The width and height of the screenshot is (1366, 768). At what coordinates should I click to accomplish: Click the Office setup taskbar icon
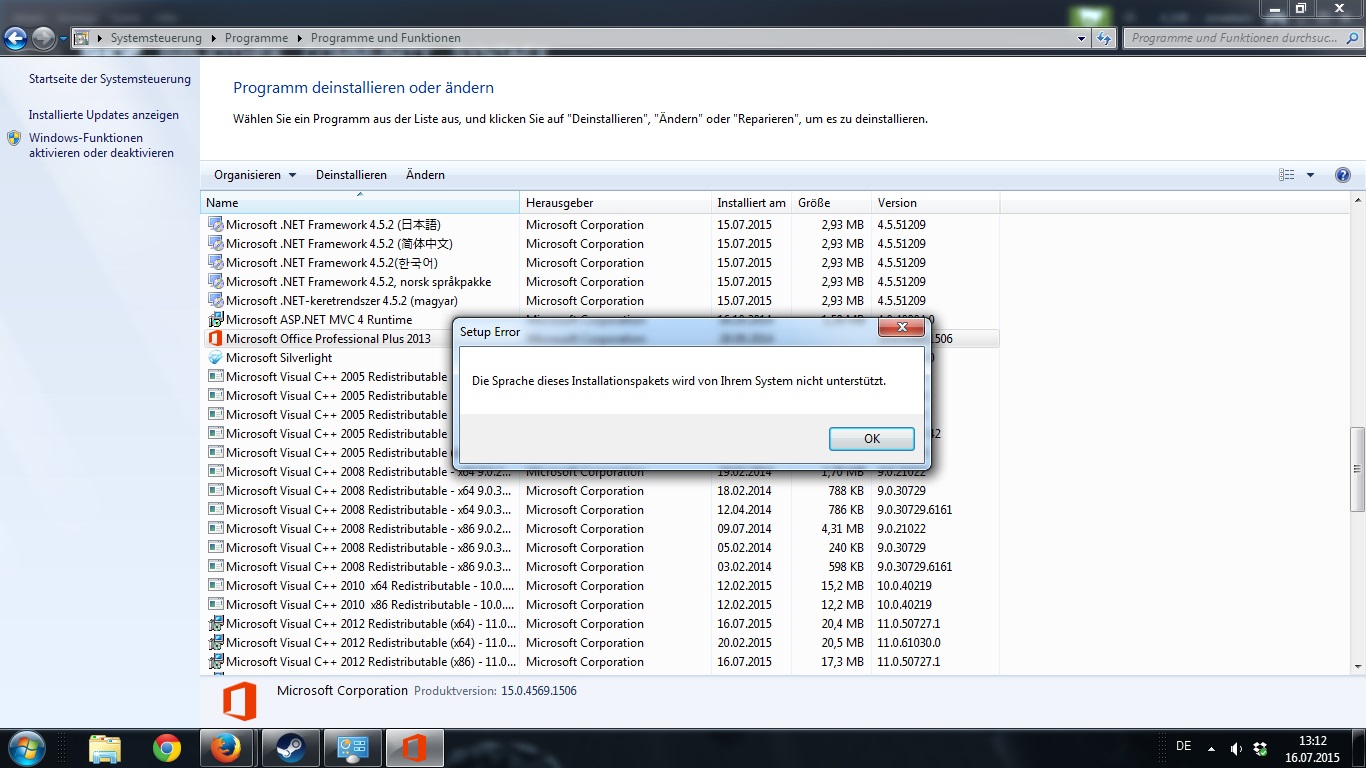click(x=414, y=748)
